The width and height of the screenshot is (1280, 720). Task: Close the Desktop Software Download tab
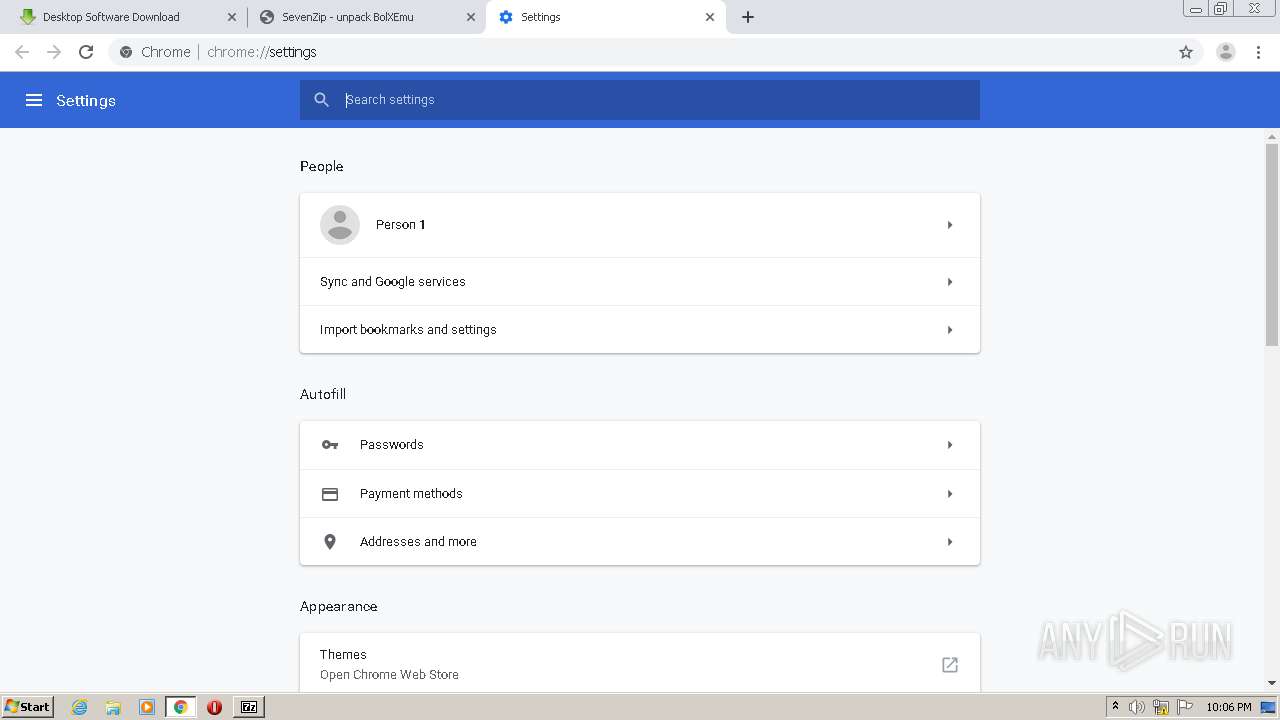pyautogui.click(x=232, y=17)
